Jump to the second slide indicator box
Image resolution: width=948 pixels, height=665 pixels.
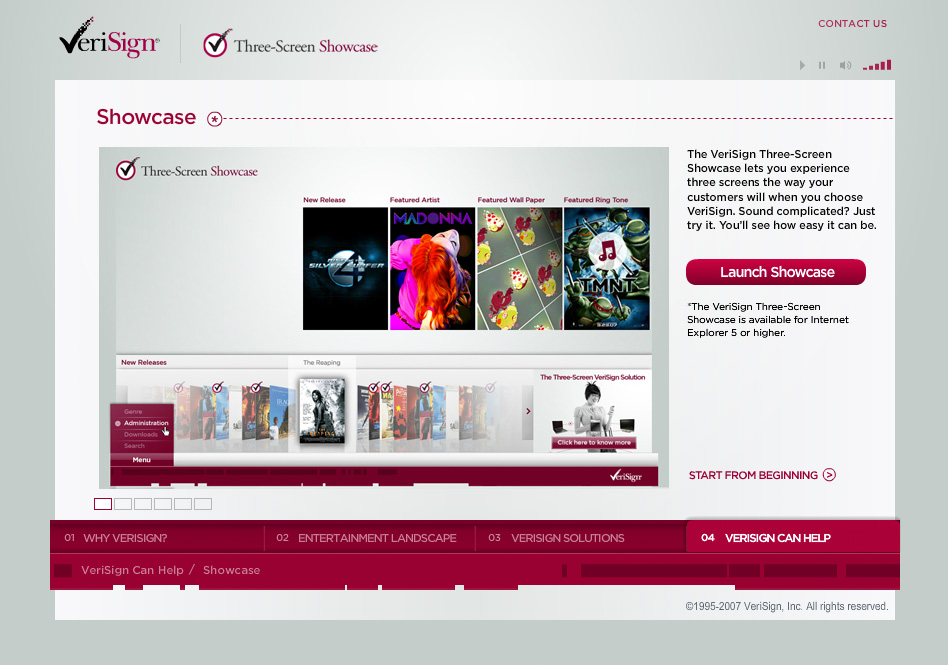123,504
